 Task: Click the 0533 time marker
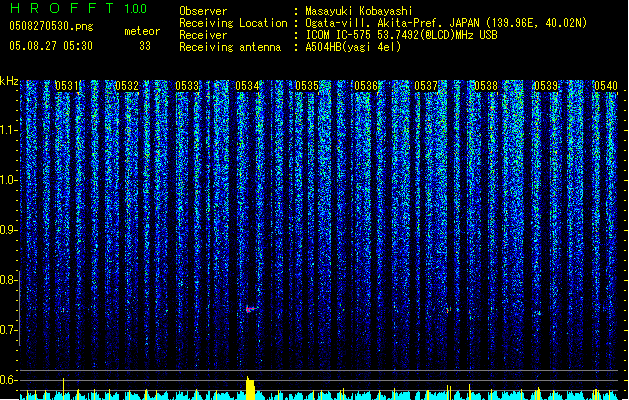pos(187,86)
